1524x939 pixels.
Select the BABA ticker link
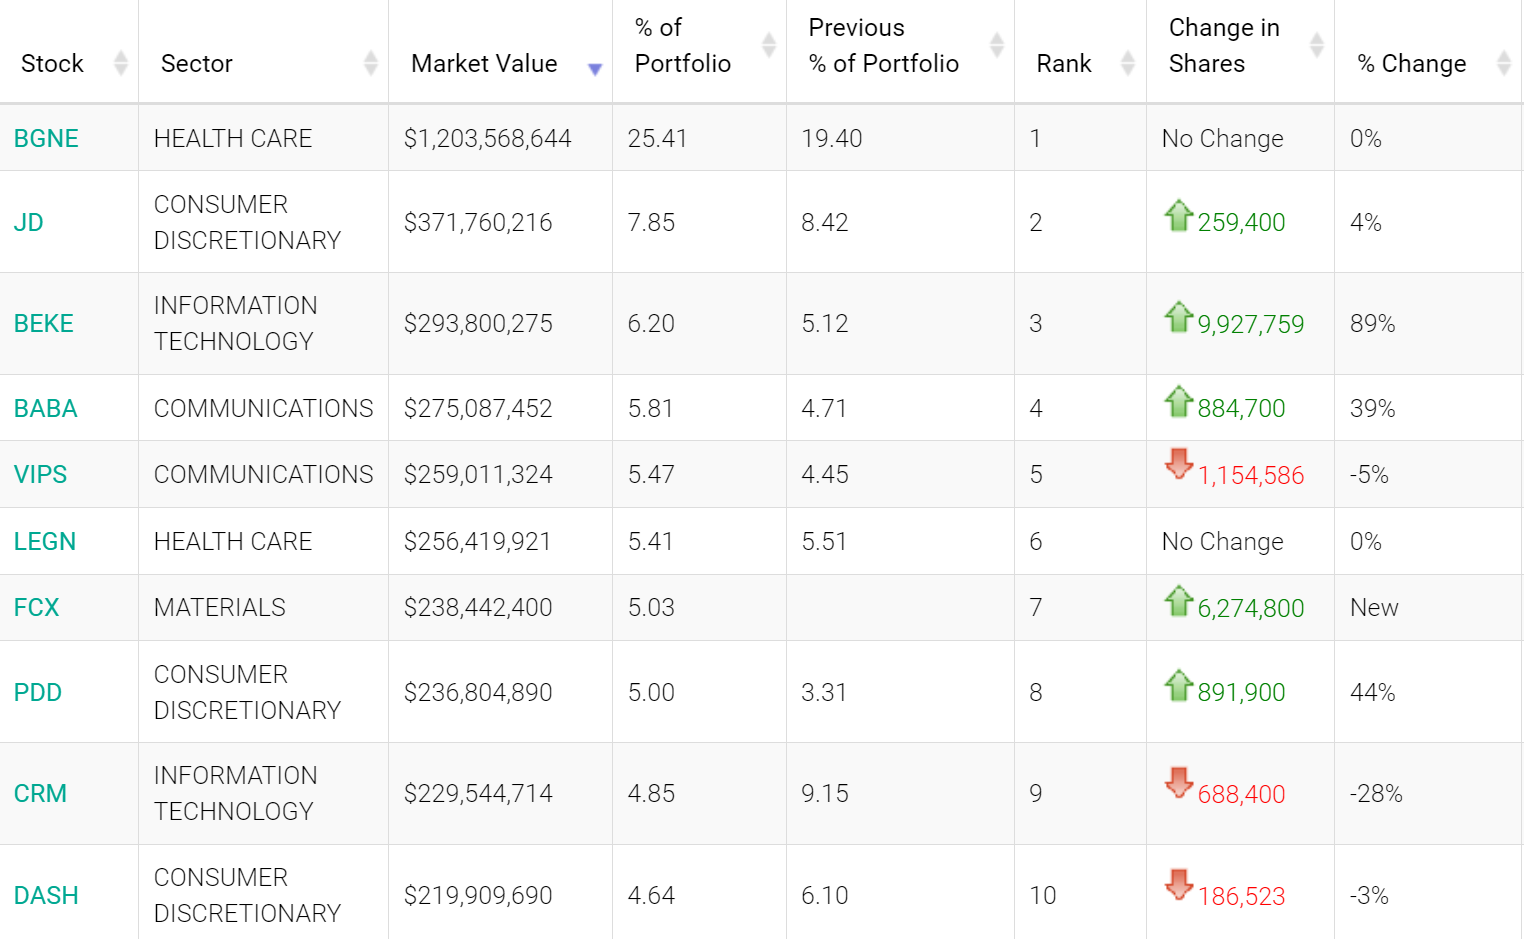46,408
